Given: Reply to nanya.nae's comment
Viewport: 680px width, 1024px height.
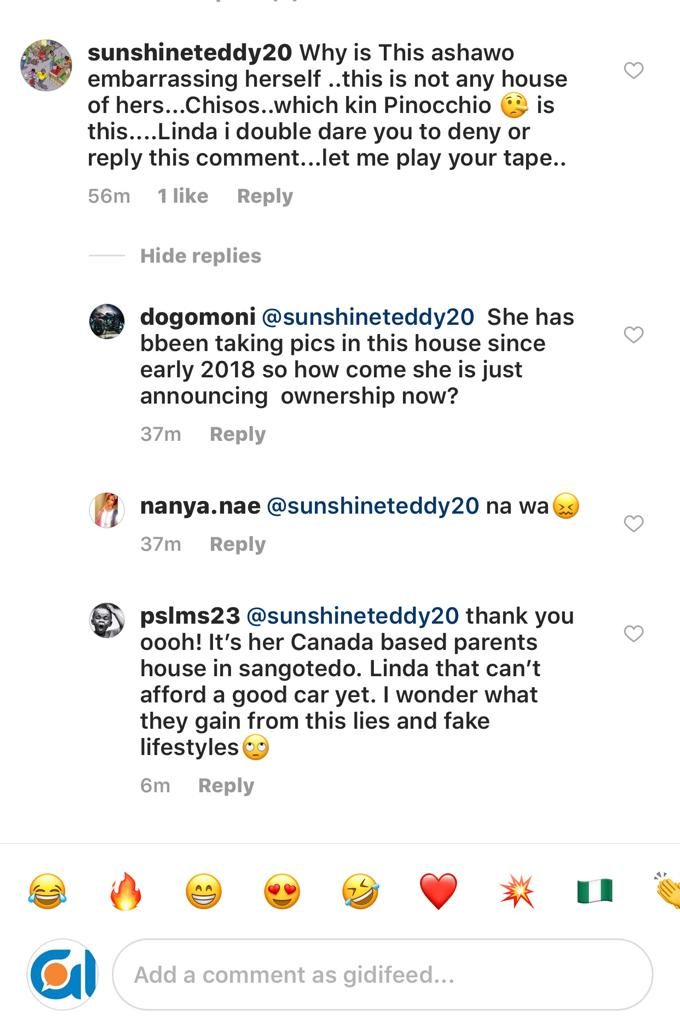Looking at the screenshot, I should (x=237, y=544).
